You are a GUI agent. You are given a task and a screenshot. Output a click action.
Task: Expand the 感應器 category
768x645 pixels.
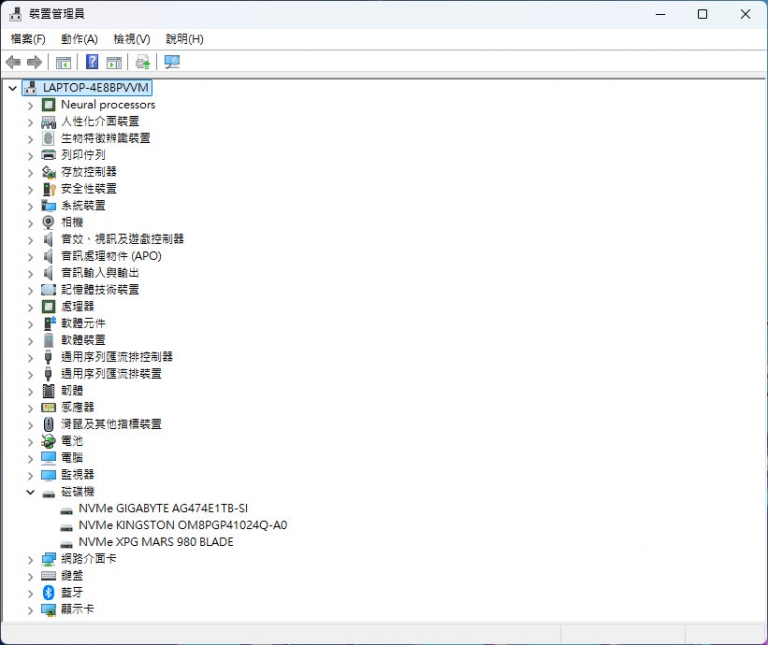30,408
